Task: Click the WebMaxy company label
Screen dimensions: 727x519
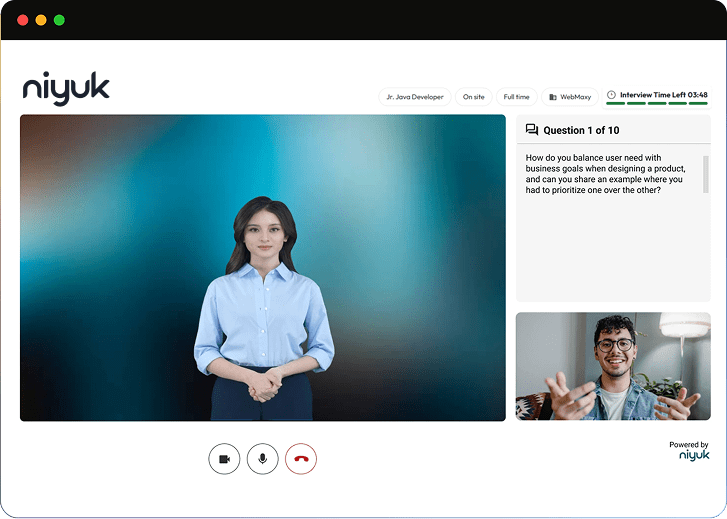Action: coord(575,97)
